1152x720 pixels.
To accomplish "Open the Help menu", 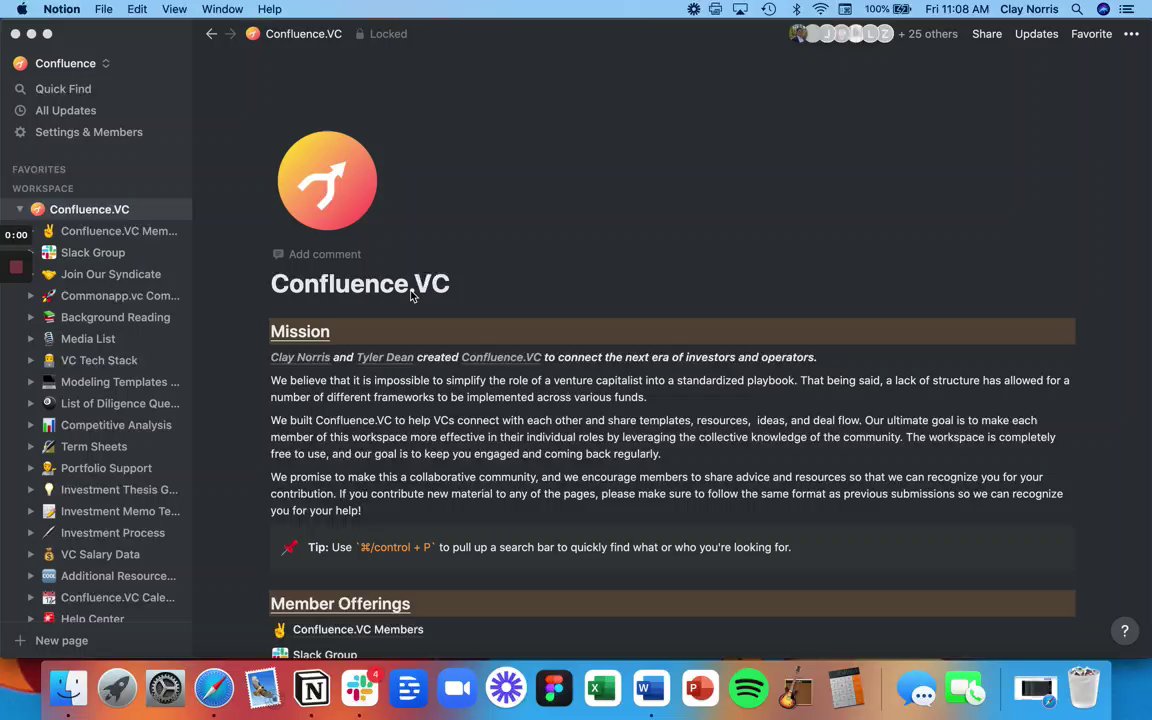I will (x=270, y=9).
